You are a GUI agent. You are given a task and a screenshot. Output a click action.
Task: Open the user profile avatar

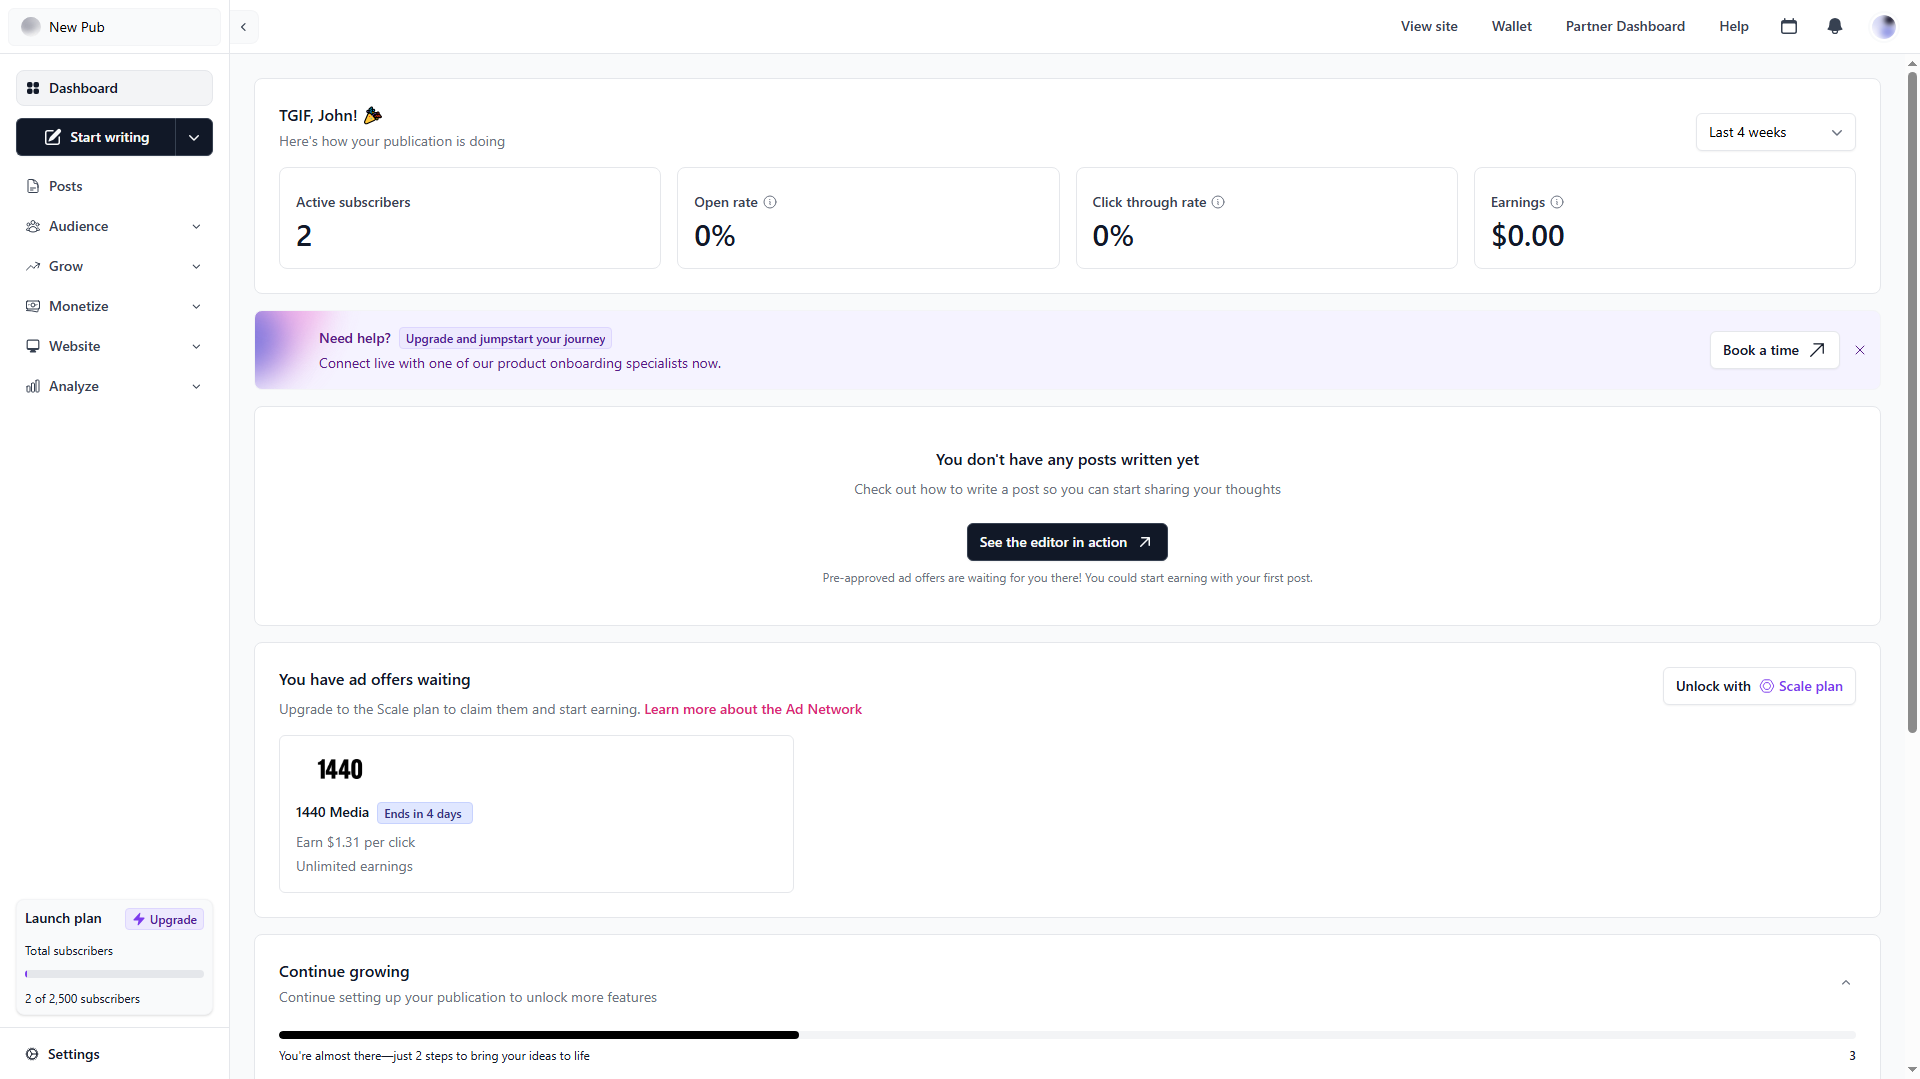tap(1883, 27)
